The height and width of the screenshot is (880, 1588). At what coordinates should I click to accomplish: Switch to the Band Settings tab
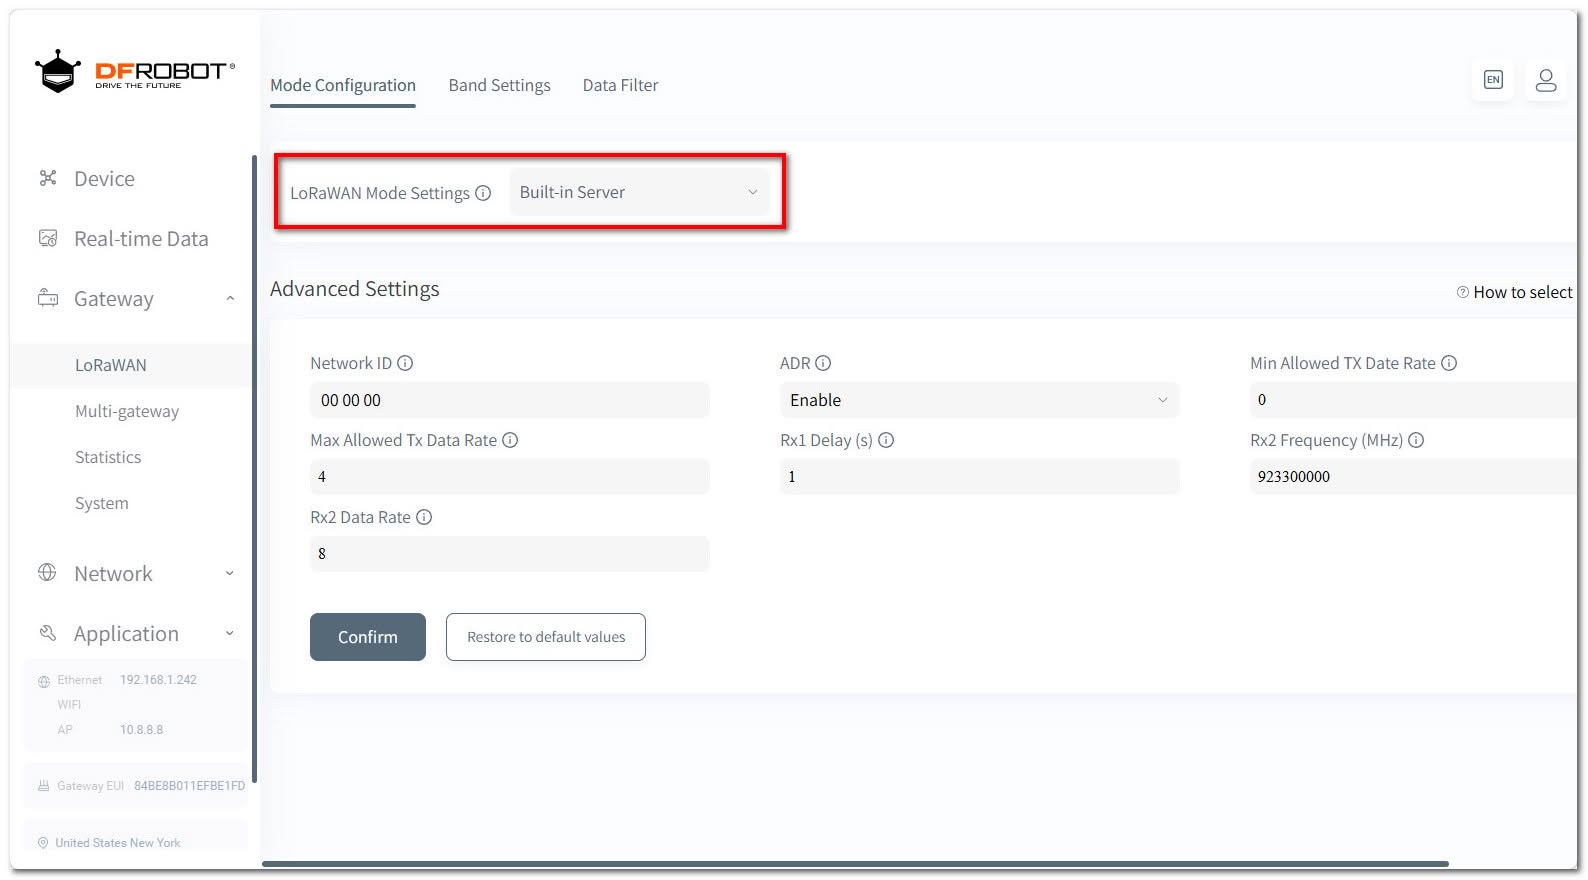coord(500,86)
